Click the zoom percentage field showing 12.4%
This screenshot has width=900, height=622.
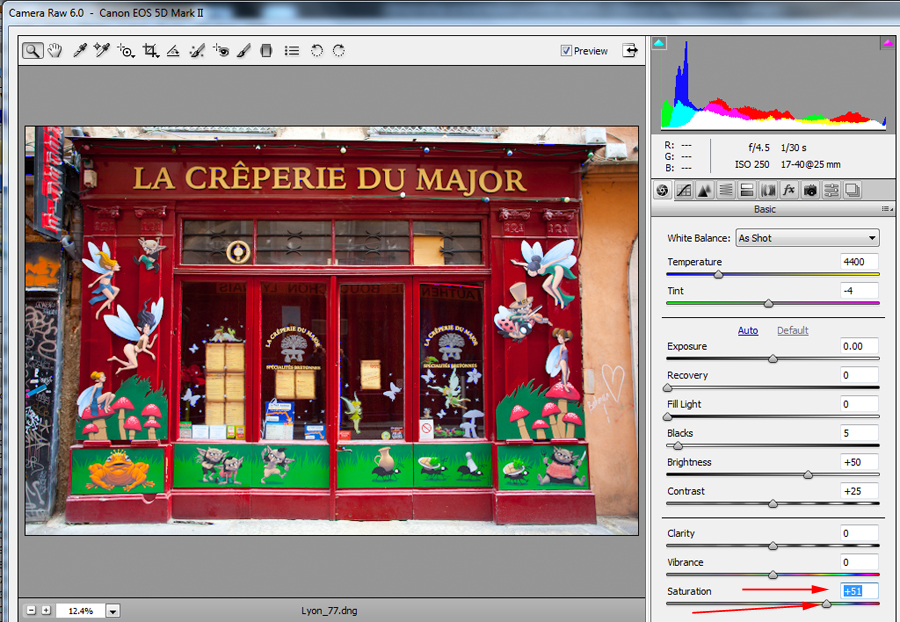point(81,611)
